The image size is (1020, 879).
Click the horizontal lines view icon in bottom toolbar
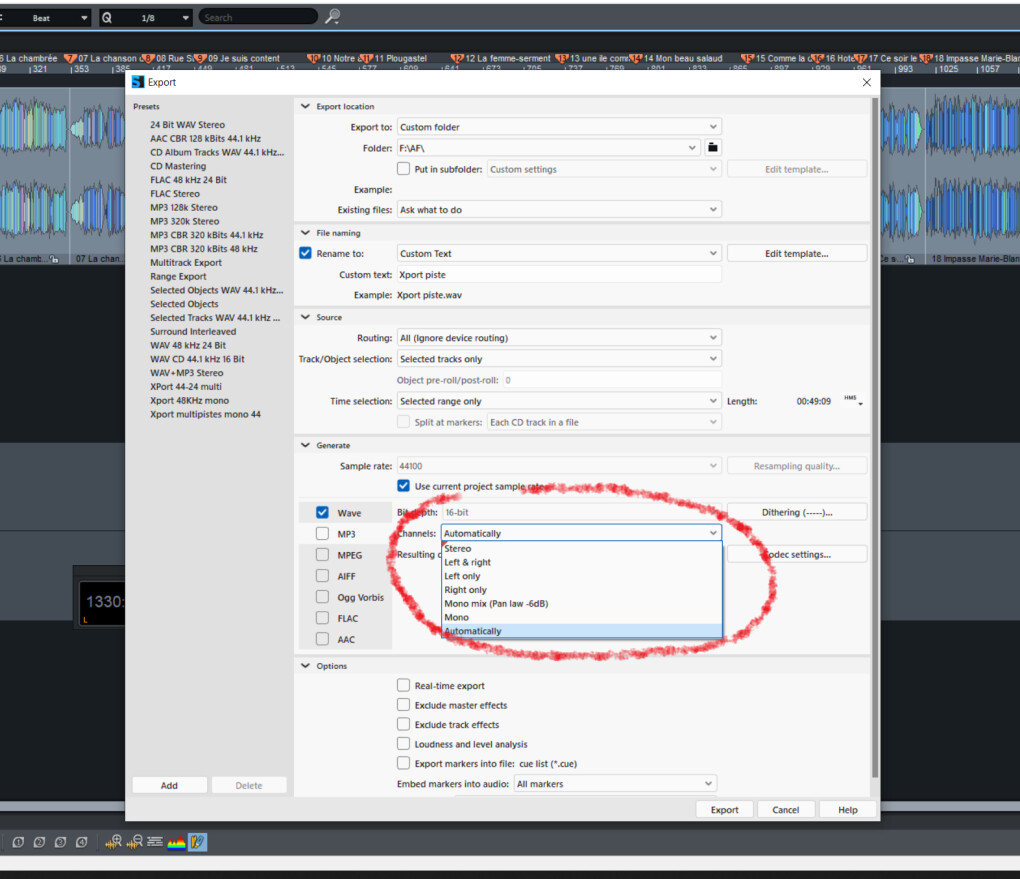(155, 841)
